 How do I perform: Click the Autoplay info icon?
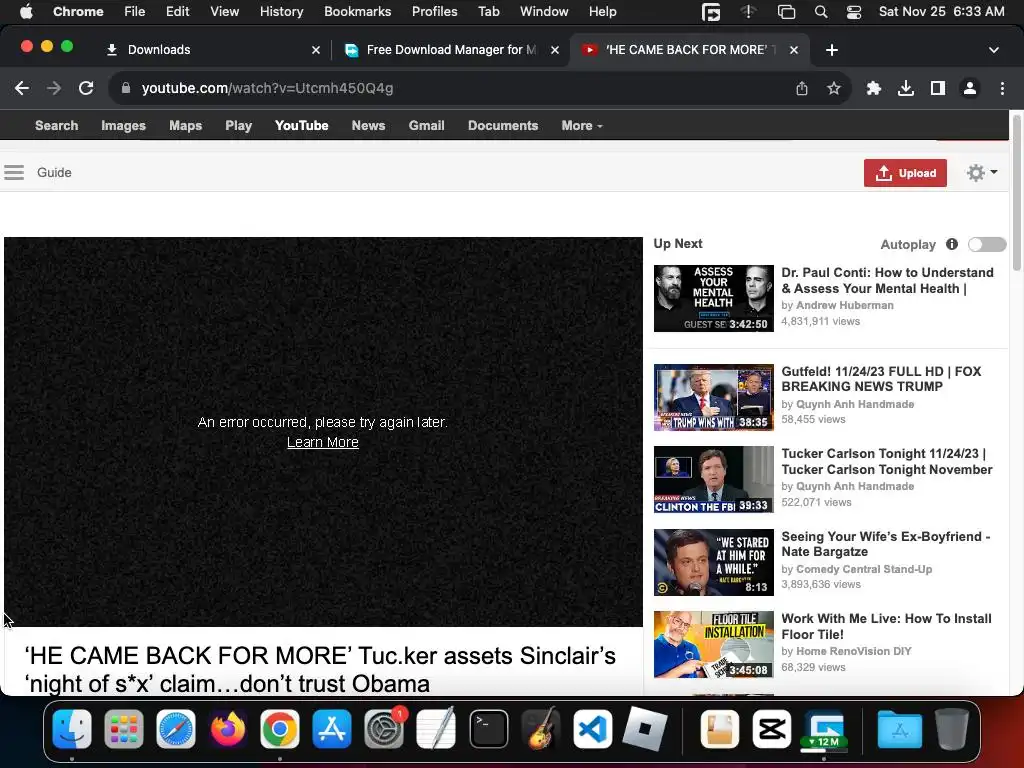coord(952,244)
